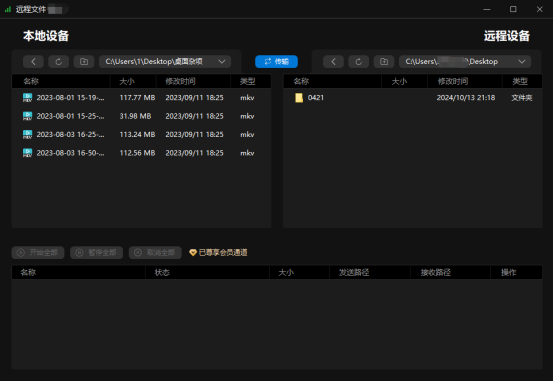Sort local files by 大小 column
Screen dimensions: 554x381
(127, 81)
